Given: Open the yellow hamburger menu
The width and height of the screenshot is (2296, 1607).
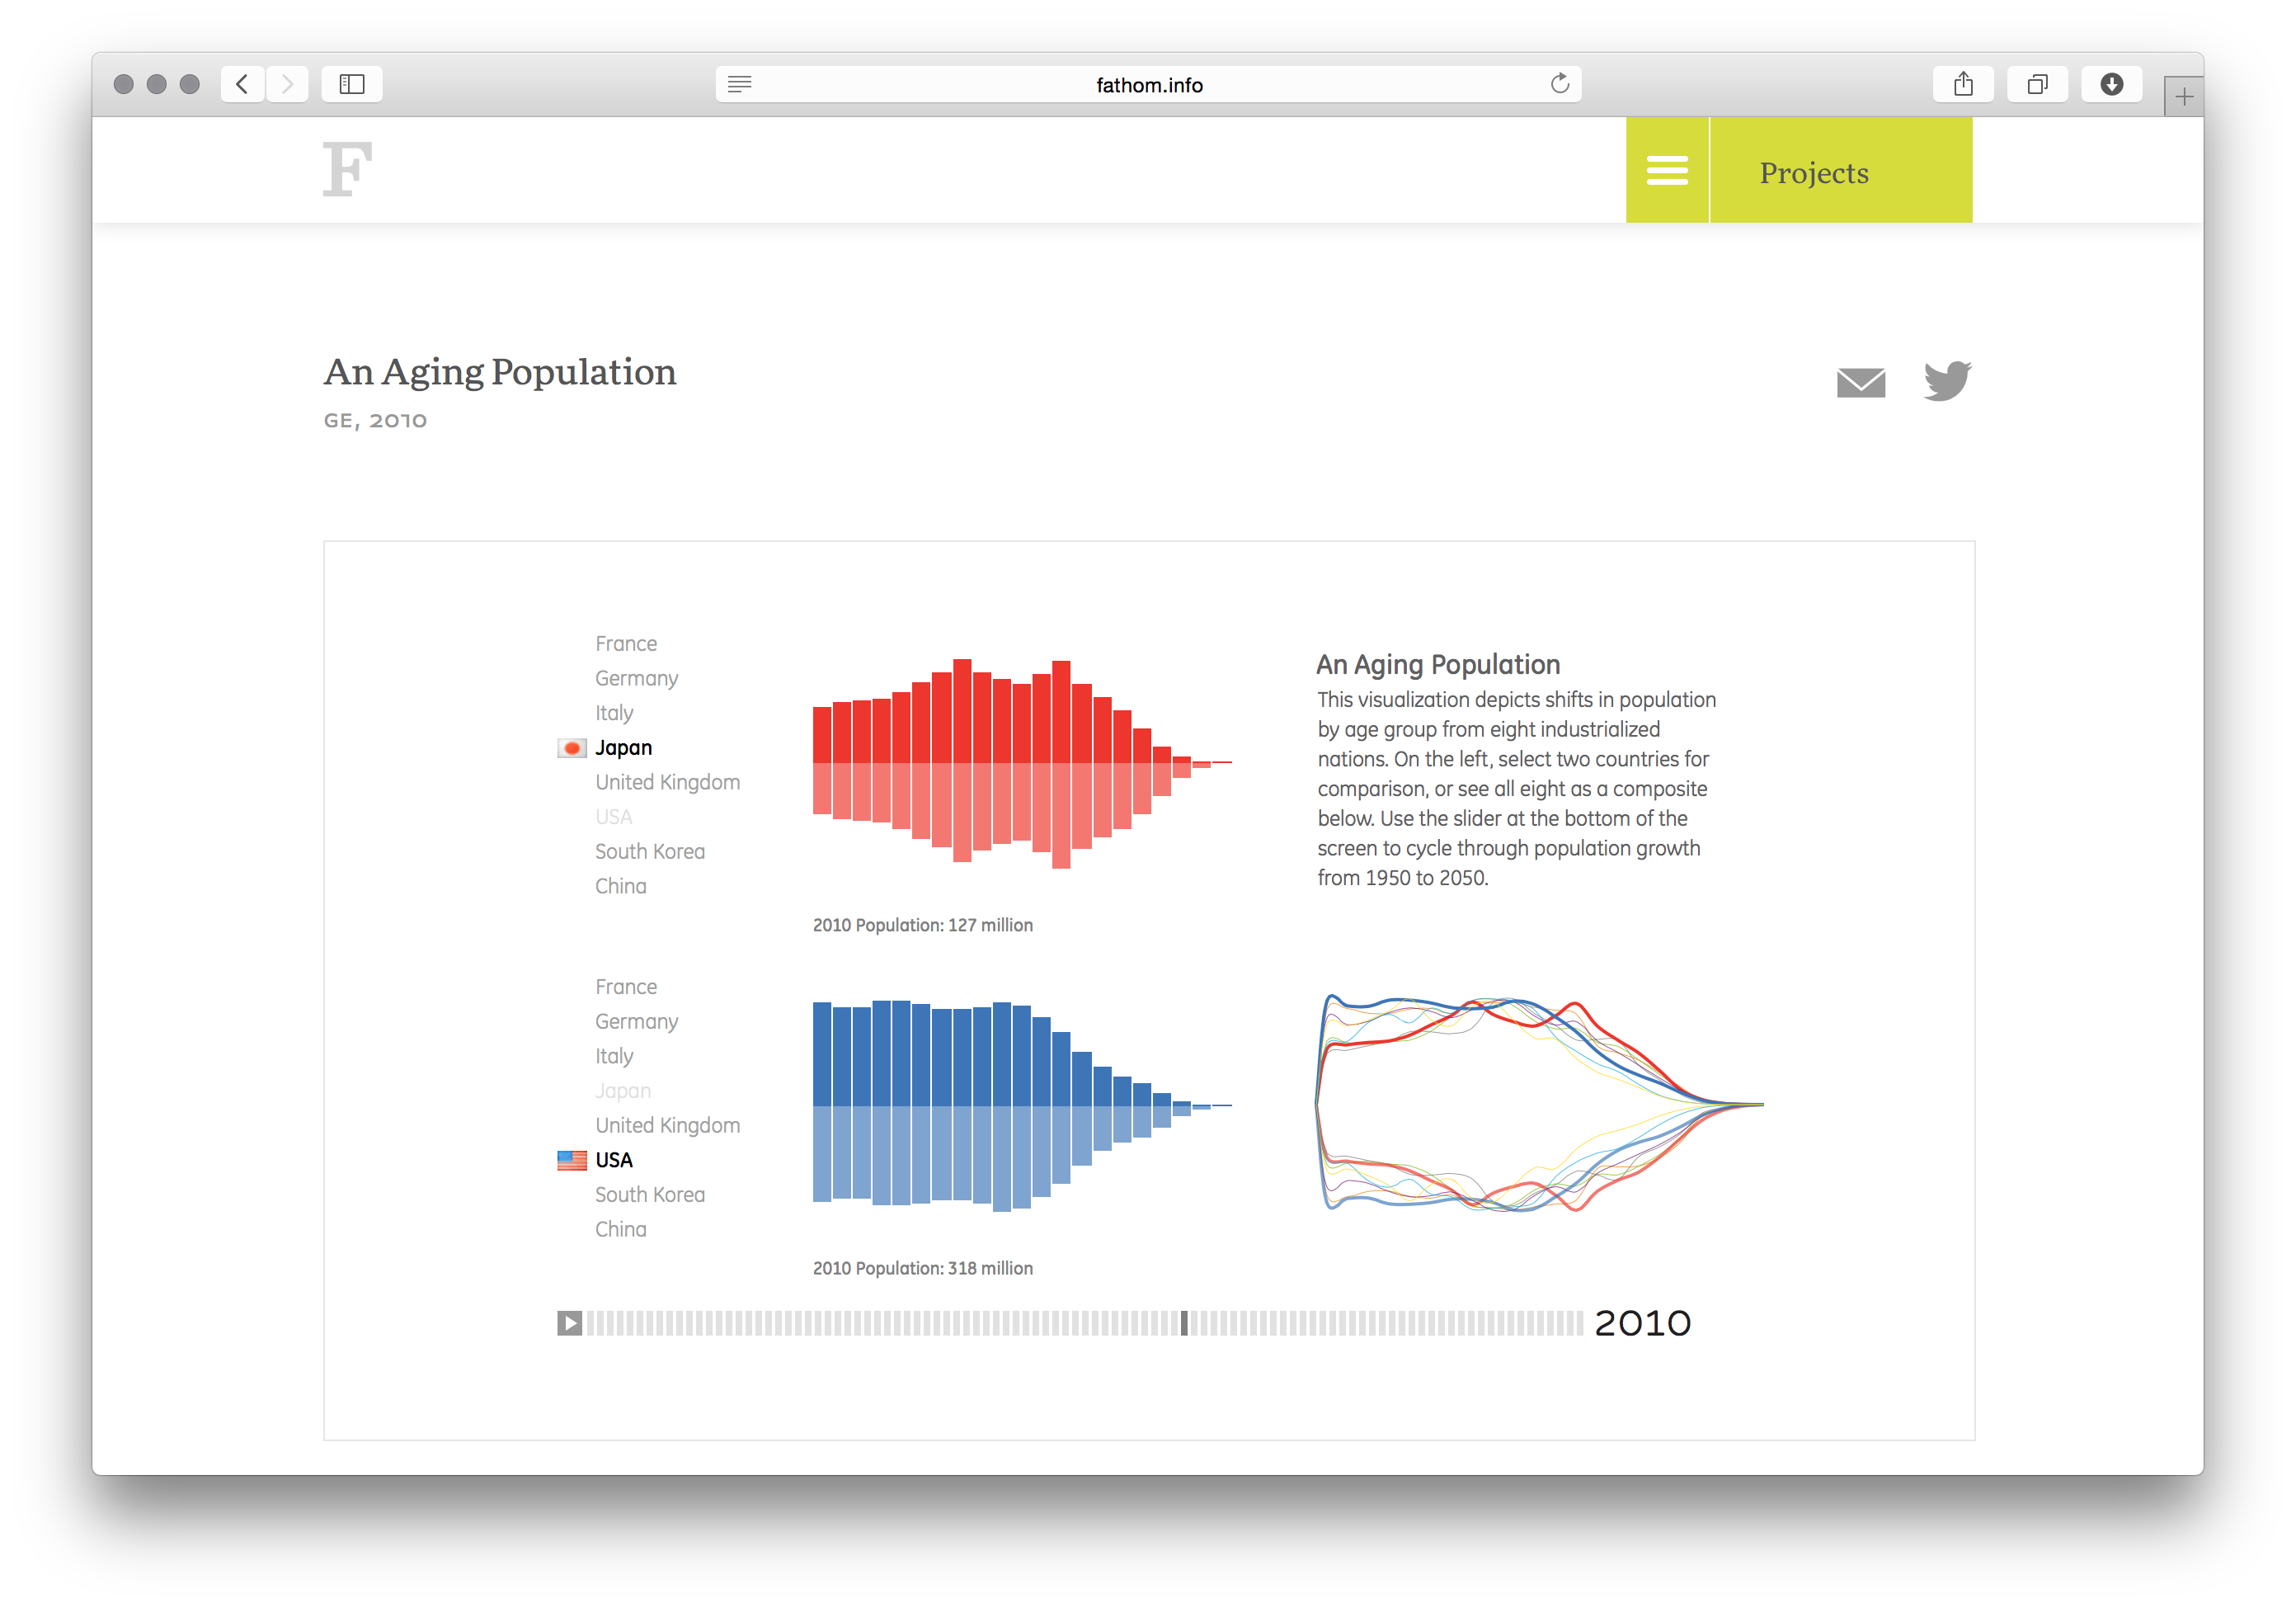Looking at the screenshot, I should click(x=1667, y=170).
